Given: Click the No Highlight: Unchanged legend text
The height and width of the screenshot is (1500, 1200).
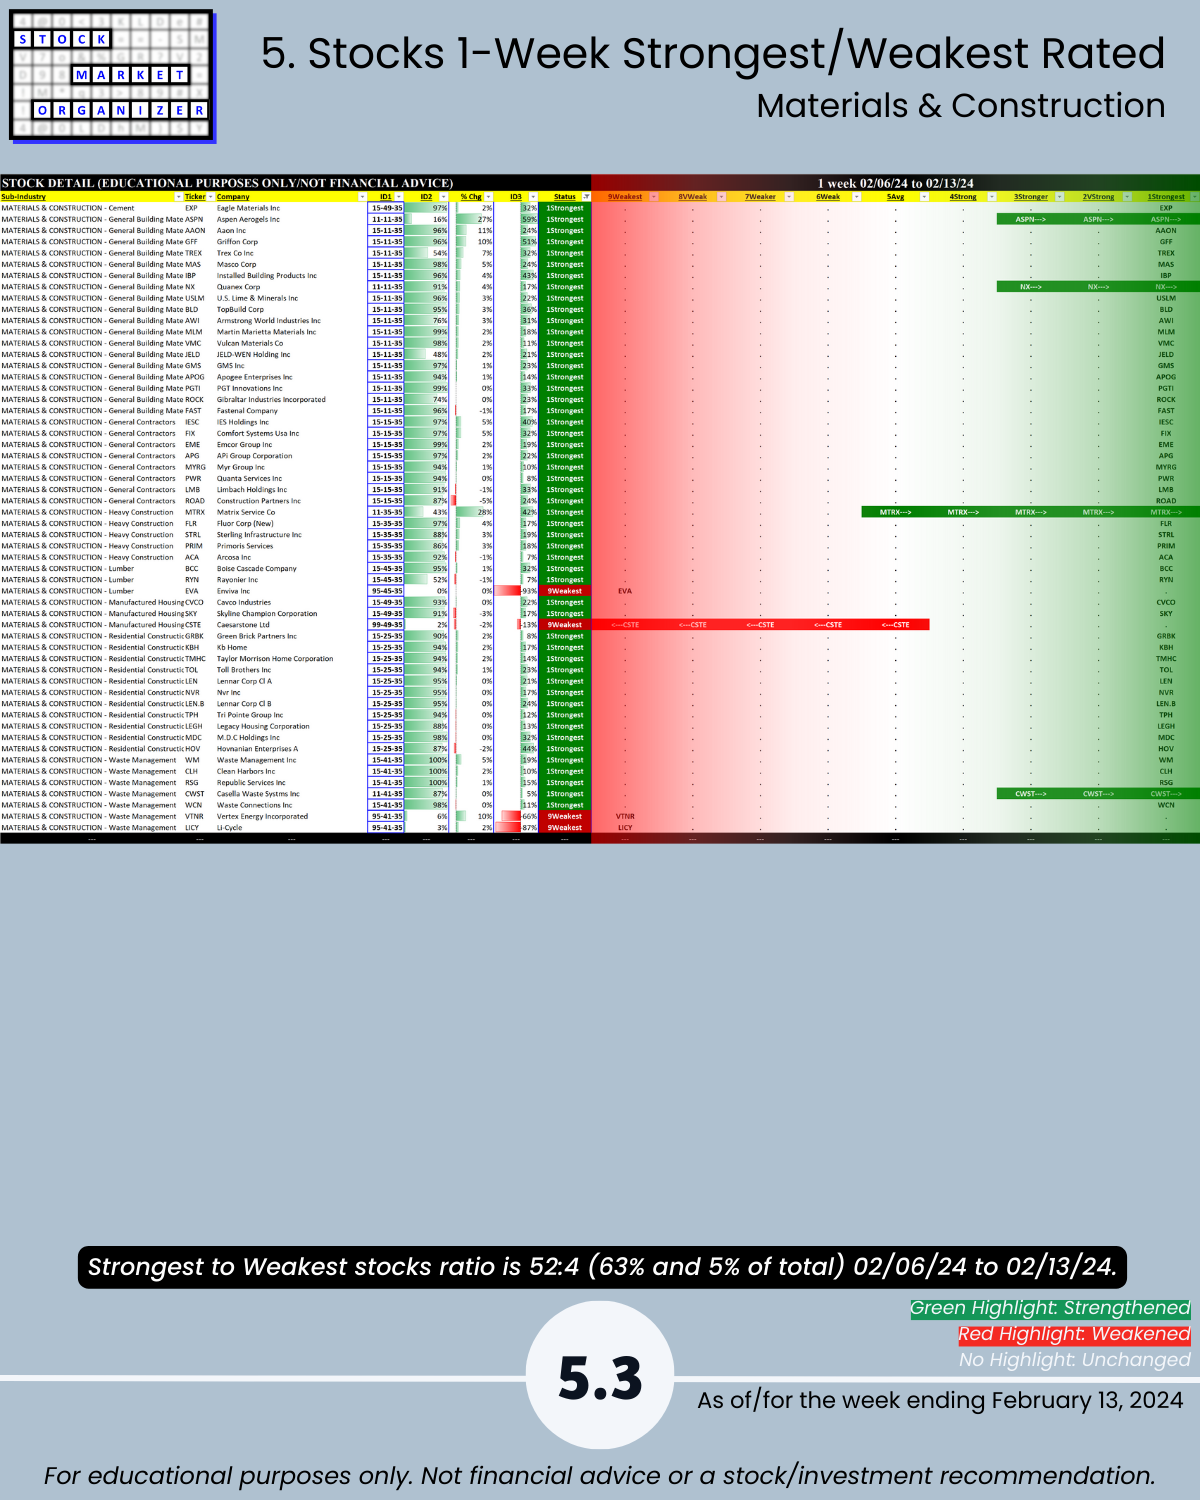Looking at the screenshot, I should click(x=1074, y=1360).
